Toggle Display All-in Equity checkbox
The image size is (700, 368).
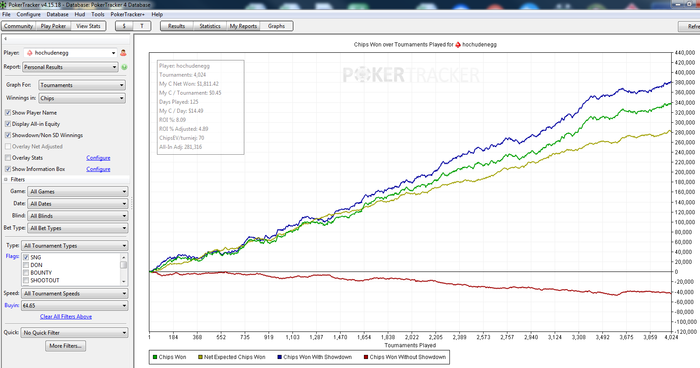(x=8, y=124)
